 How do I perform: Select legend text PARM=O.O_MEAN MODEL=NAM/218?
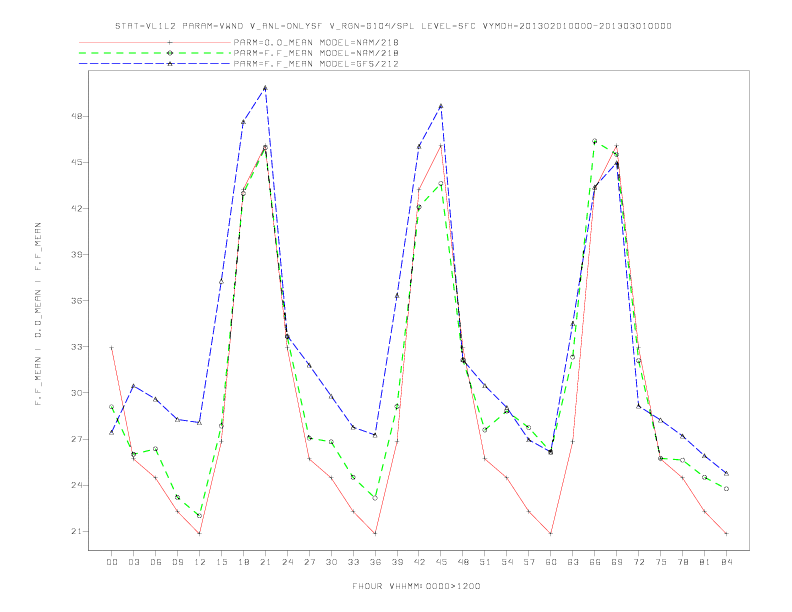[x=316, y=42]
